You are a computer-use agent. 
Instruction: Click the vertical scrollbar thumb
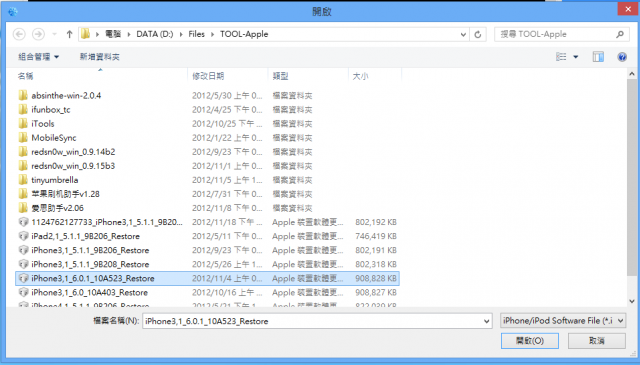(632, 178)
